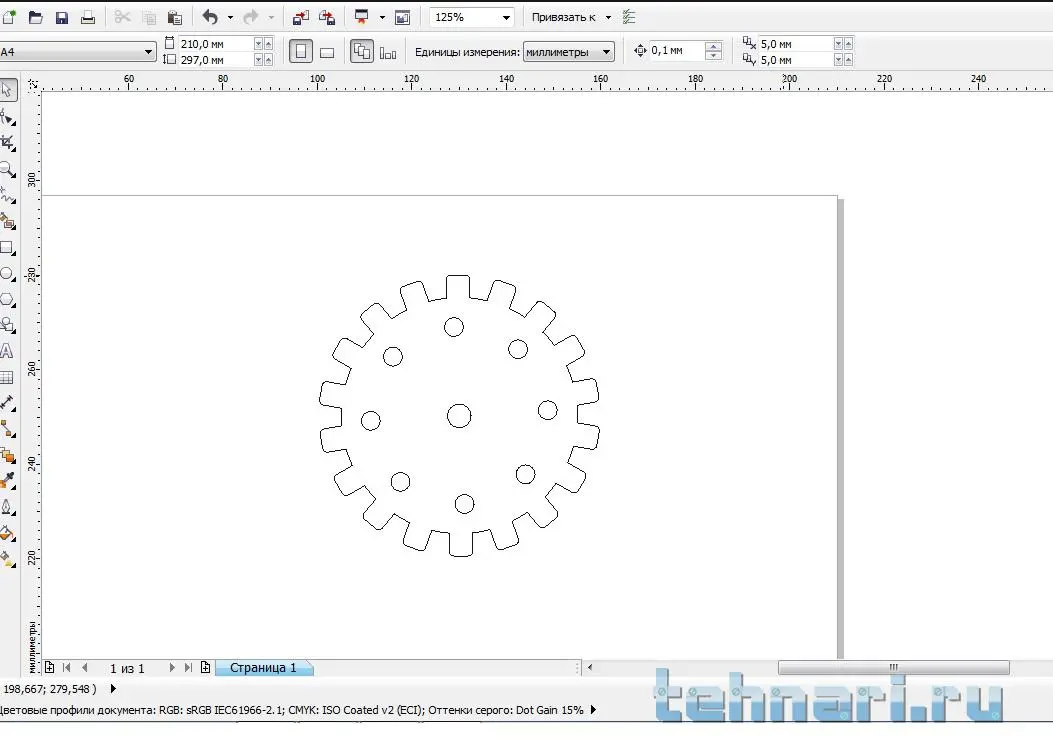
Task: Select the Rectangle tool
Action: point(7,247)
